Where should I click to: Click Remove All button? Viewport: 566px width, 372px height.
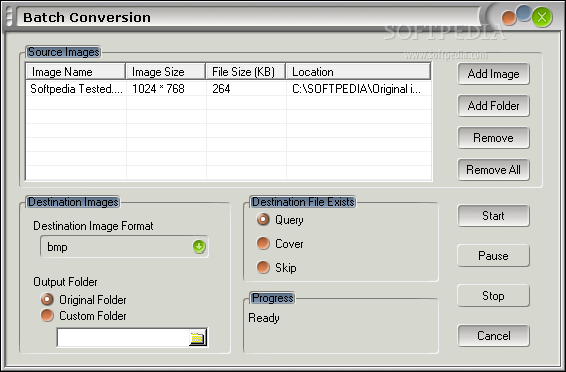[493, 170]
